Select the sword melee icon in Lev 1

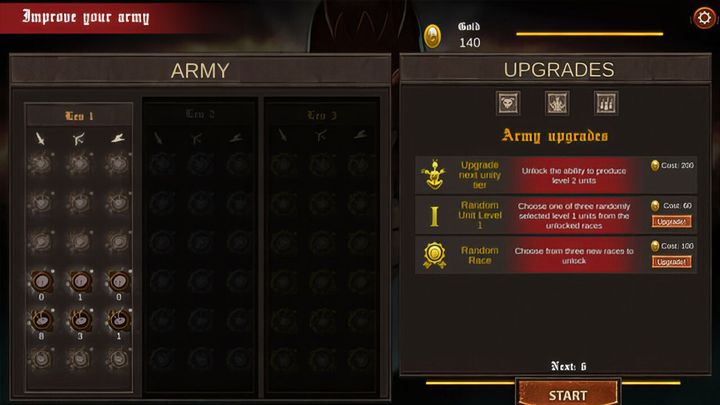(x=40, y=138)
